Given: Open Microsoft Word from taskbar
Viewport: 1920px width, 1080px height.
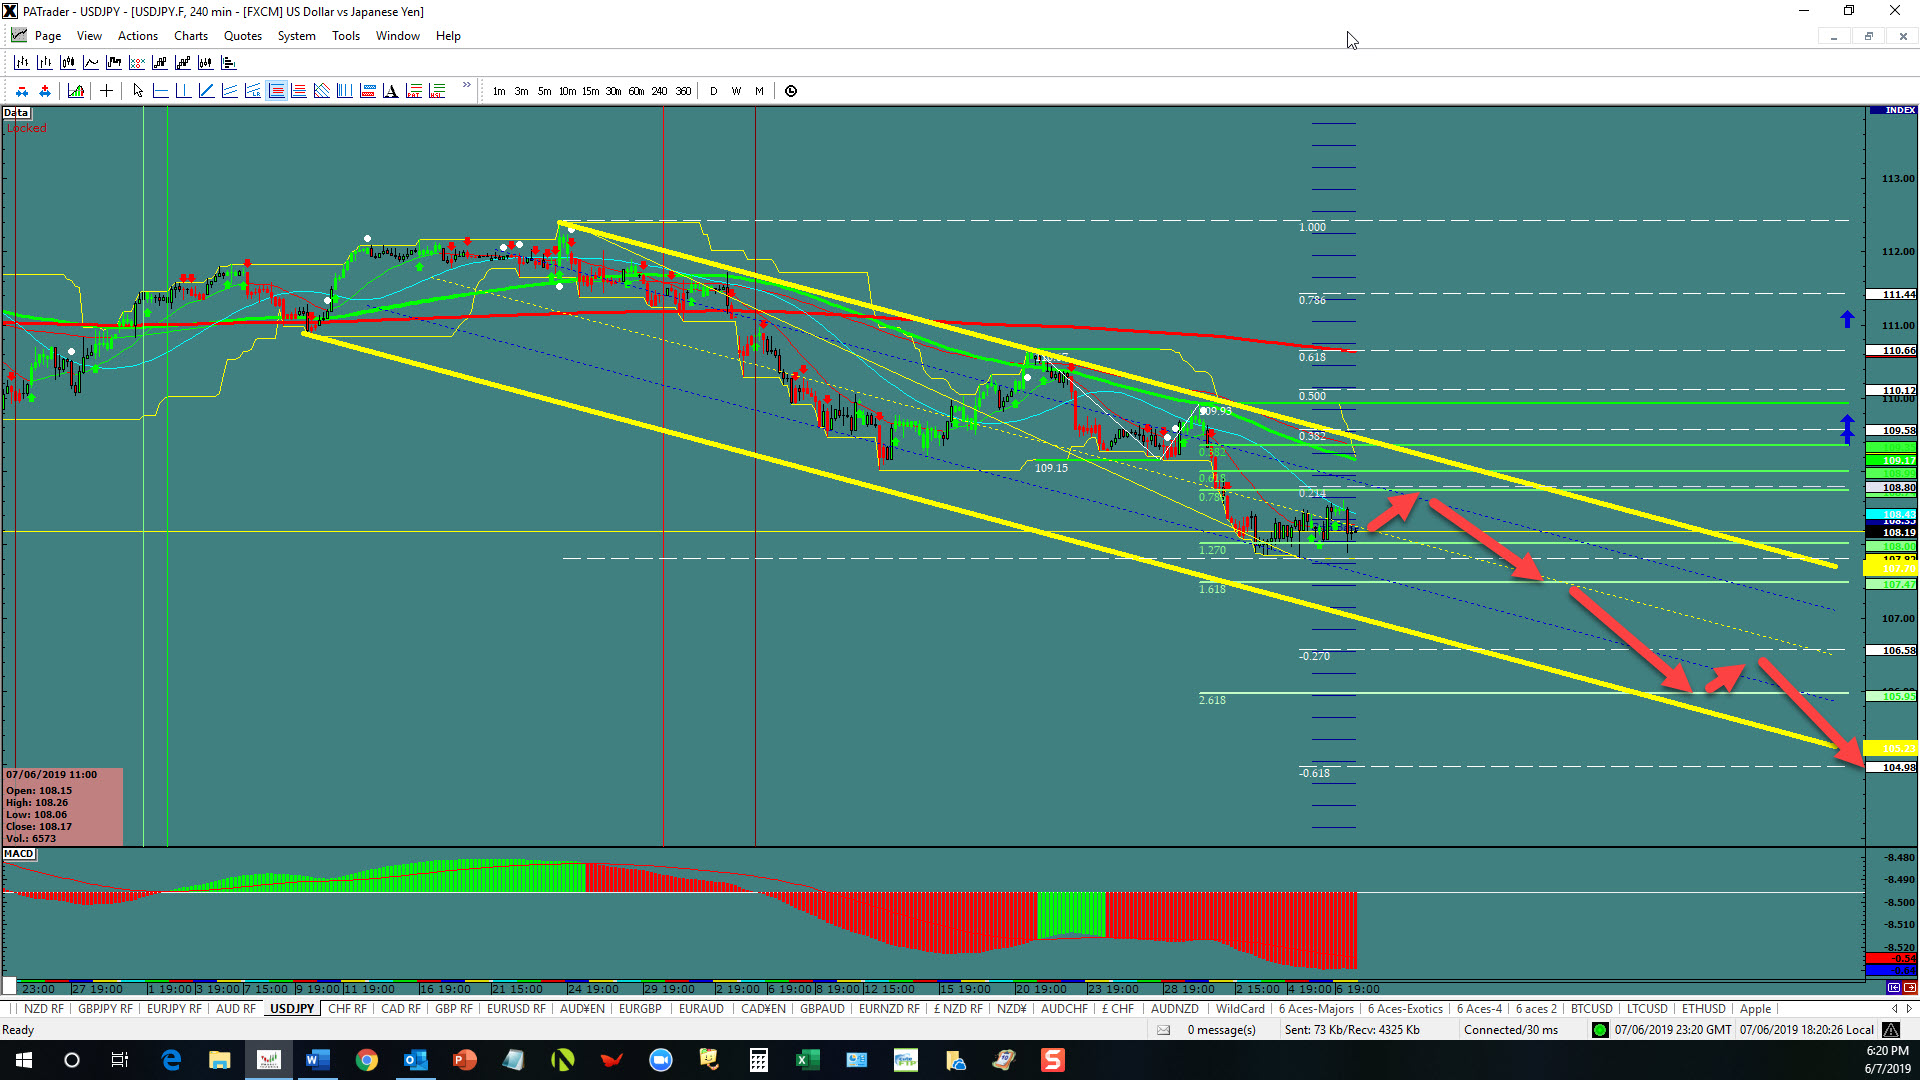Looking at the screenshot, I should coord(318,1060).
